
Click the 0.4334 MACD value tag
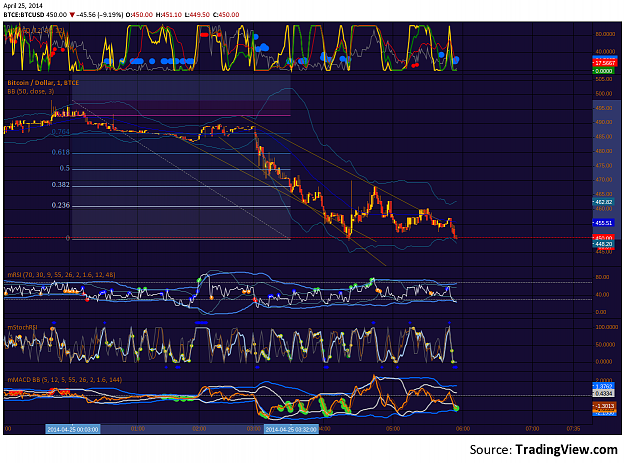(x=604, y=393)
